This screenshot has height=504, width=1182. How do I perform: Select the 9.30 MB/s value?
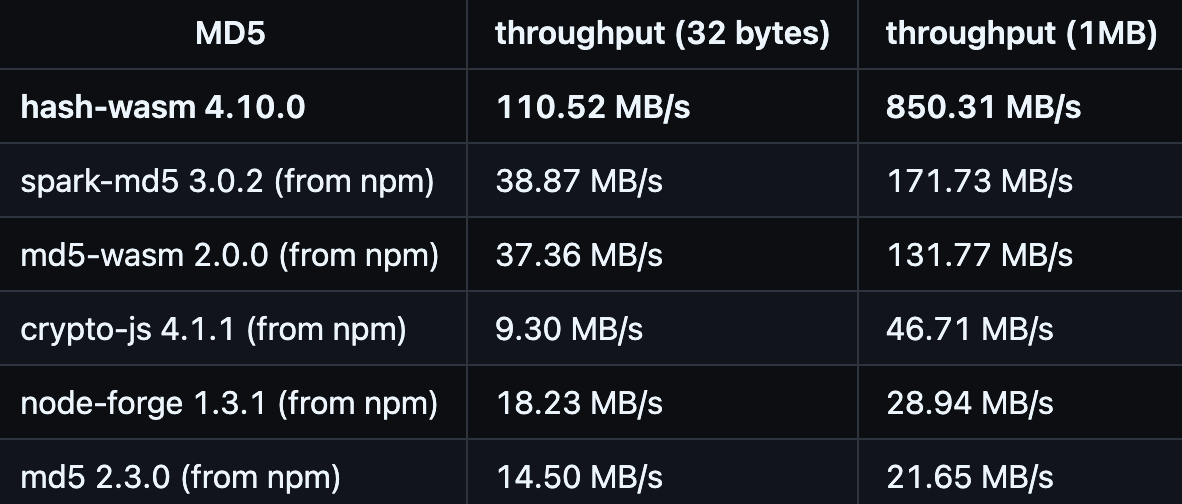(570, 329)
